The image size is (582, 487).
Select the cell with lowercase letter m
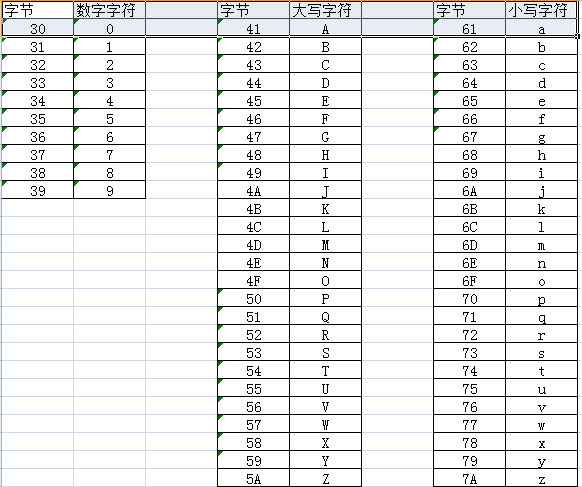point(542,245)
